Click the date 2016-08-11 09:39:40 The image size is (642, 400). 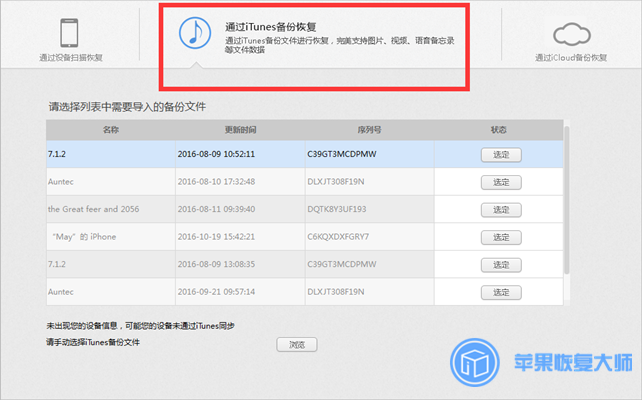pyautogui.click(x=216, y=209)
